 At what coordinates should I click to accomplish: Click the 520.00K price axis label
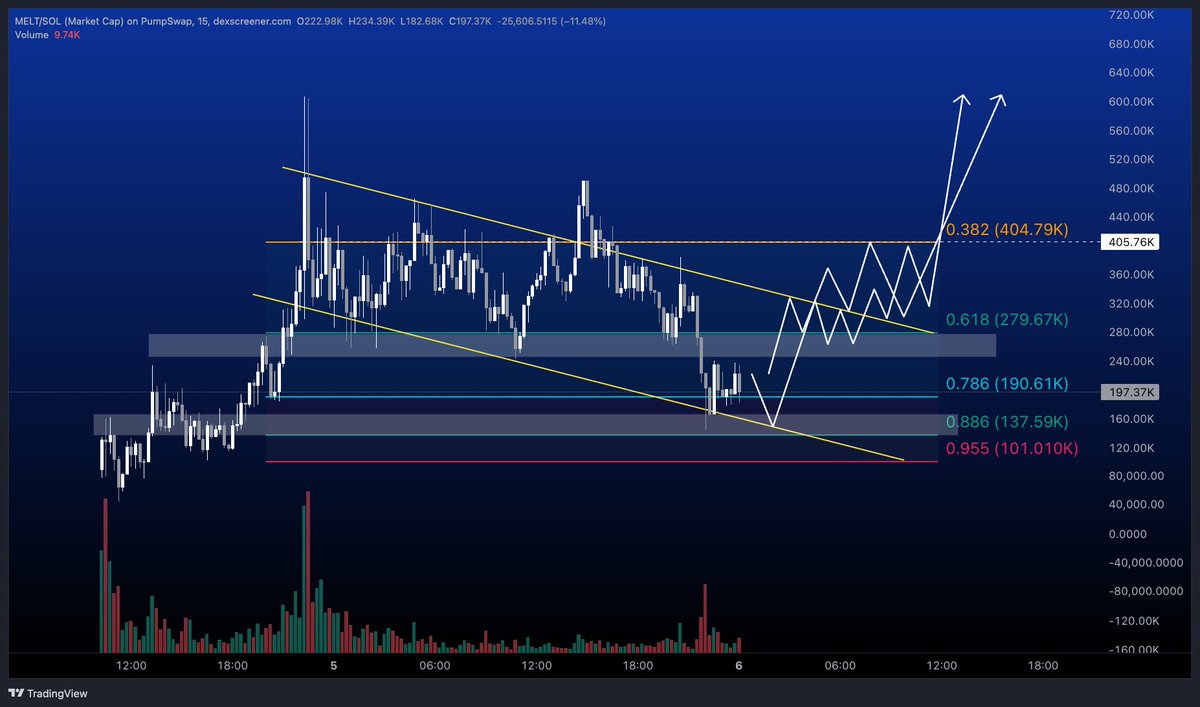(1132, 160)
